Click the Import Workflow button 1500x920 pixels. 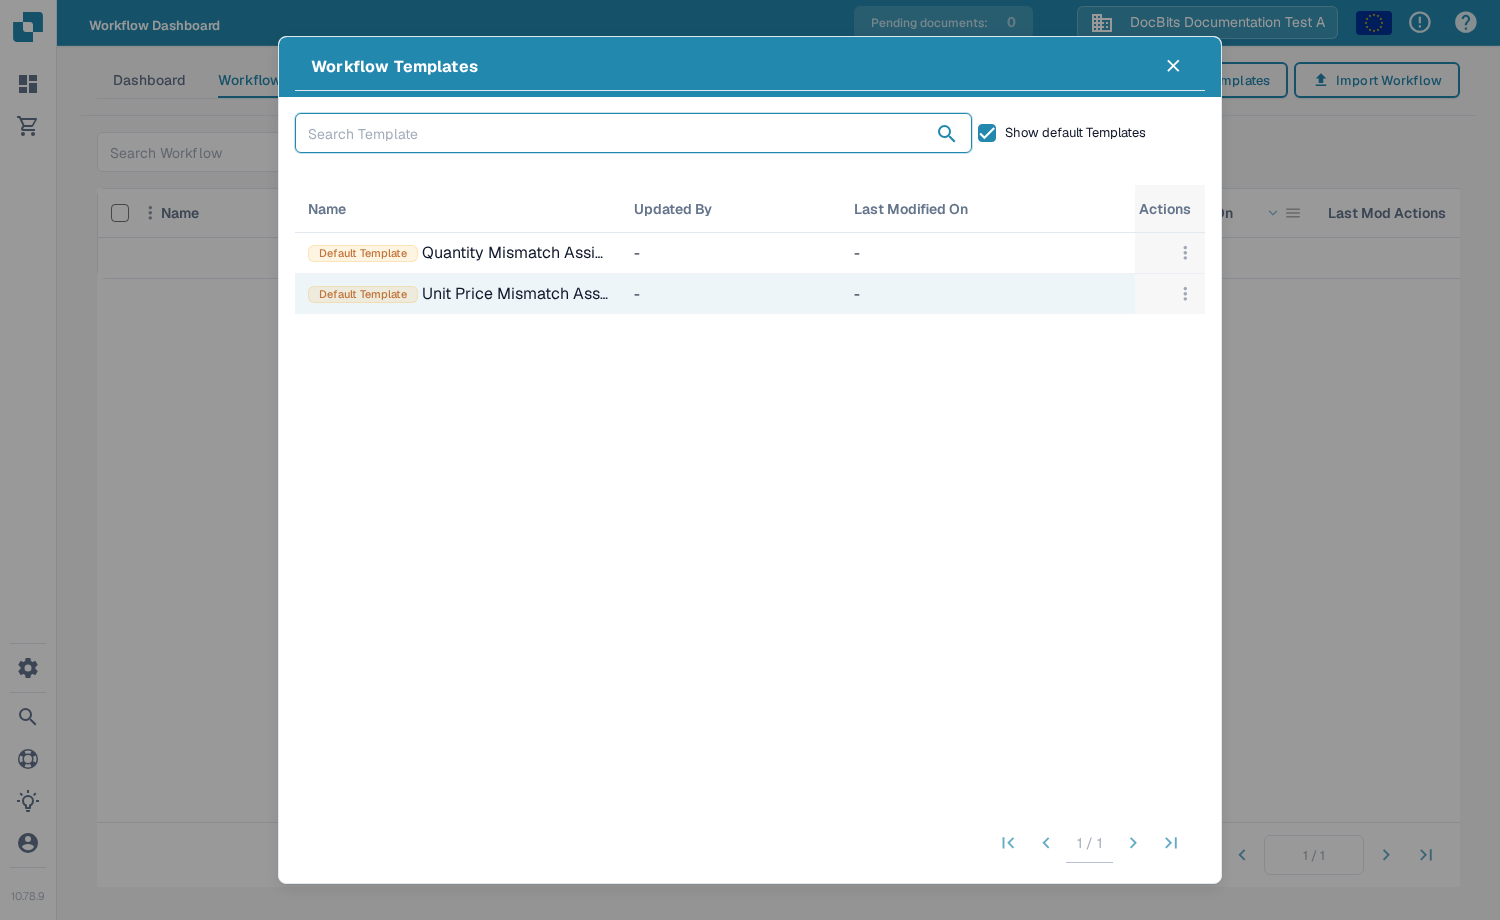1377,80
